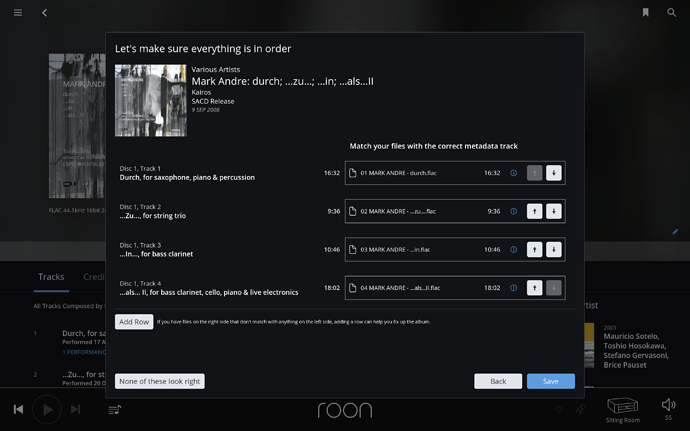The image size is (690, 431).
Task: Show info for 01 MARK ANDRE - durch.flac
Action: pyautogui.click(x=514, y=173)
